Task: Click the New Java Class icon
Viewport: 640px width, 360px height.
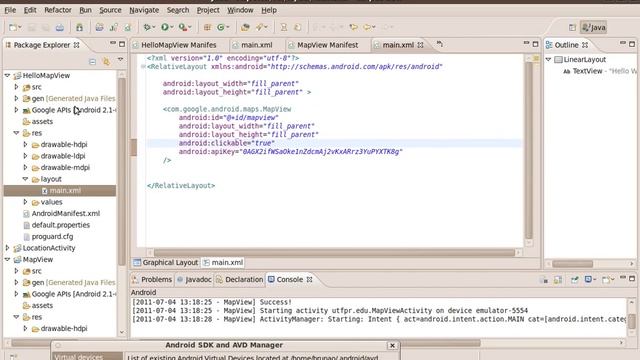Action: (x=221, y=27)
